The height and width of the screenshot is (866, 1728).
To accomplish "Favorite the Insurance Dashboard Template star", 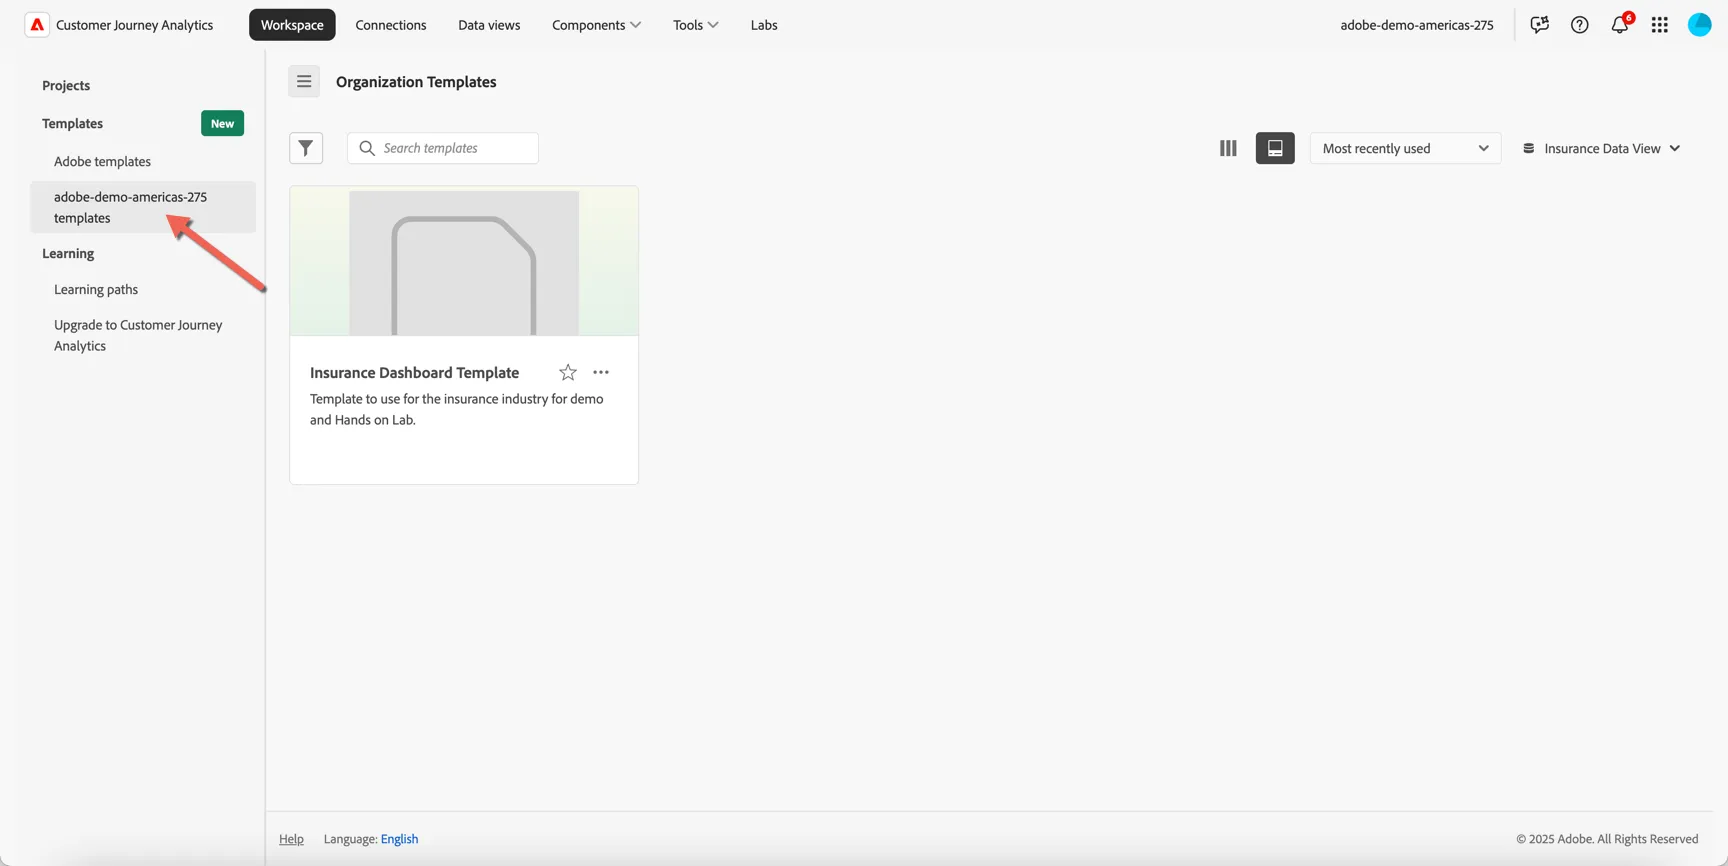I will click(568, 372).
